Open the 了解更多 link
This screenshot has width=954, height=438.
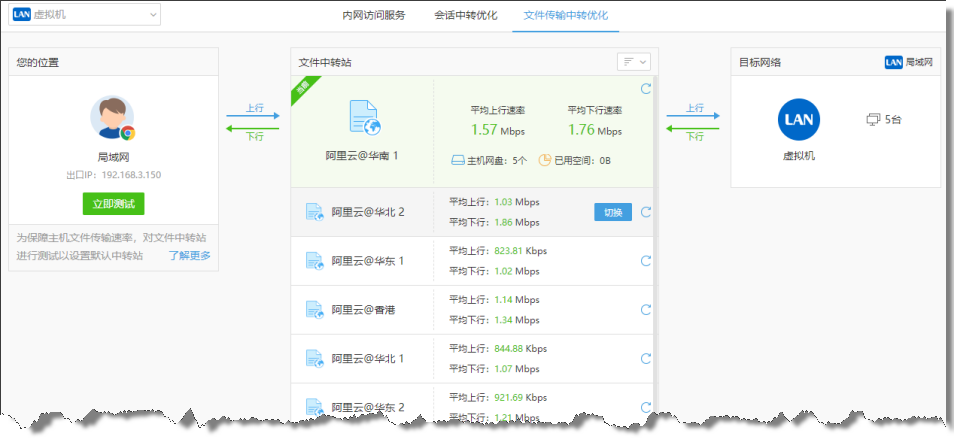189,255
